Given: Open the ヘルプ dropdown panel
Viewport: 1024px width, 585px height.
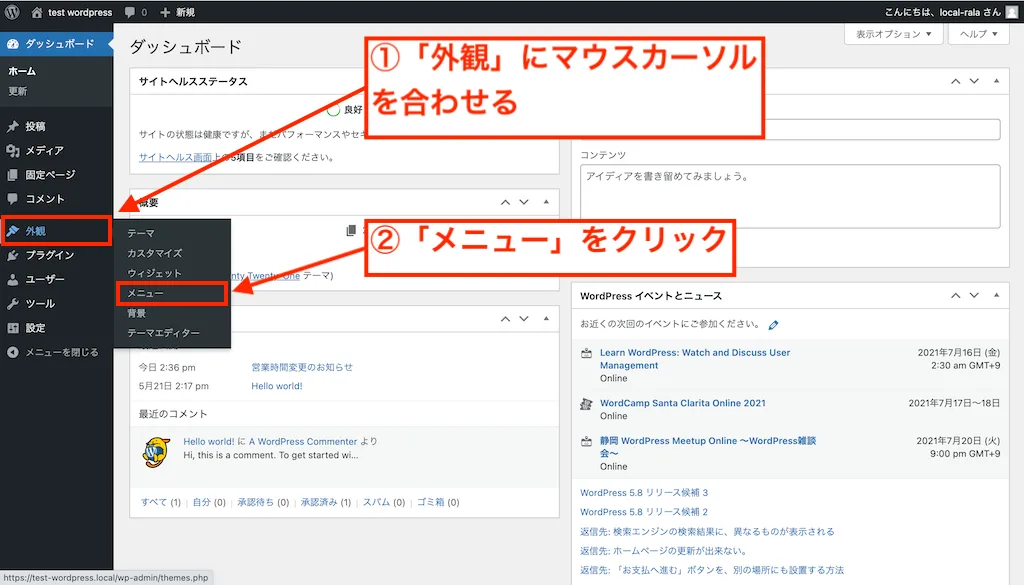Looking at the screenshot, I should (977, 33).
